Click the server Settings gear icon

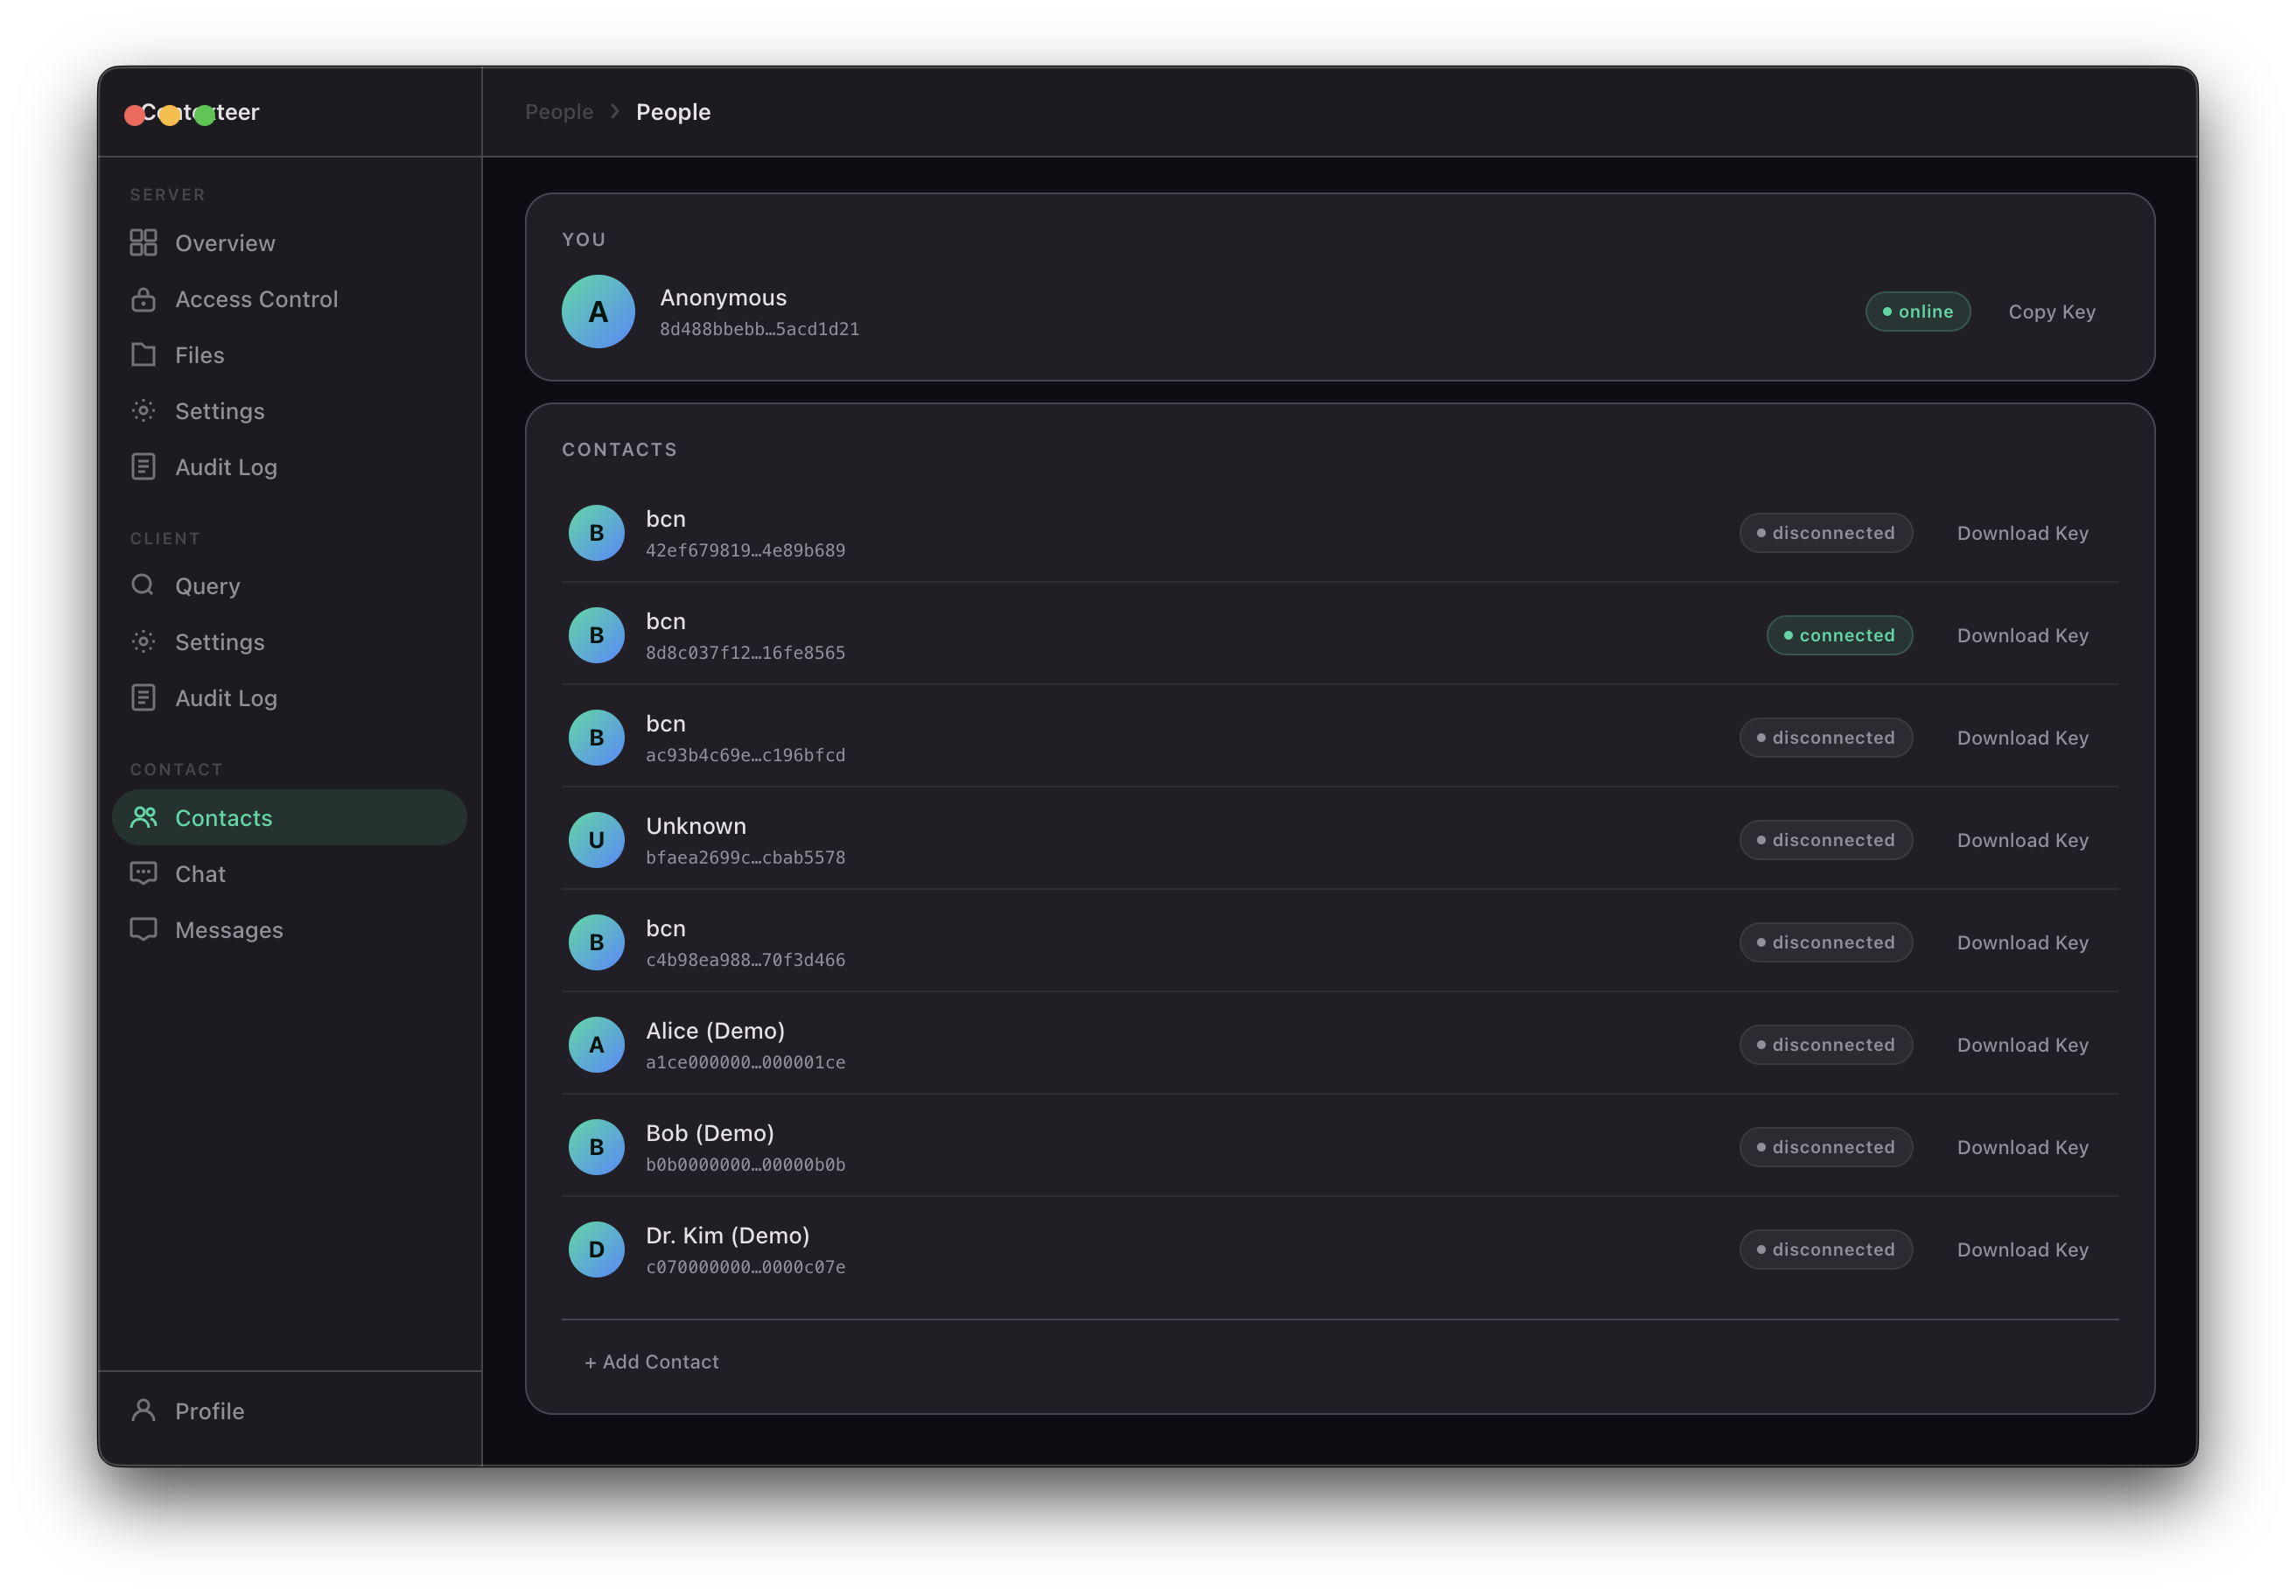click(143, 411)
